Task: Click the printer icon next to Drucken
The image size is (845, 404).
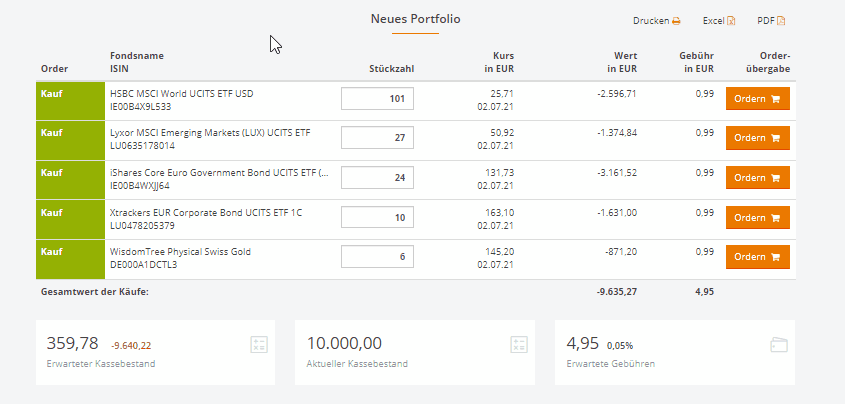Action: pos(676,21)
